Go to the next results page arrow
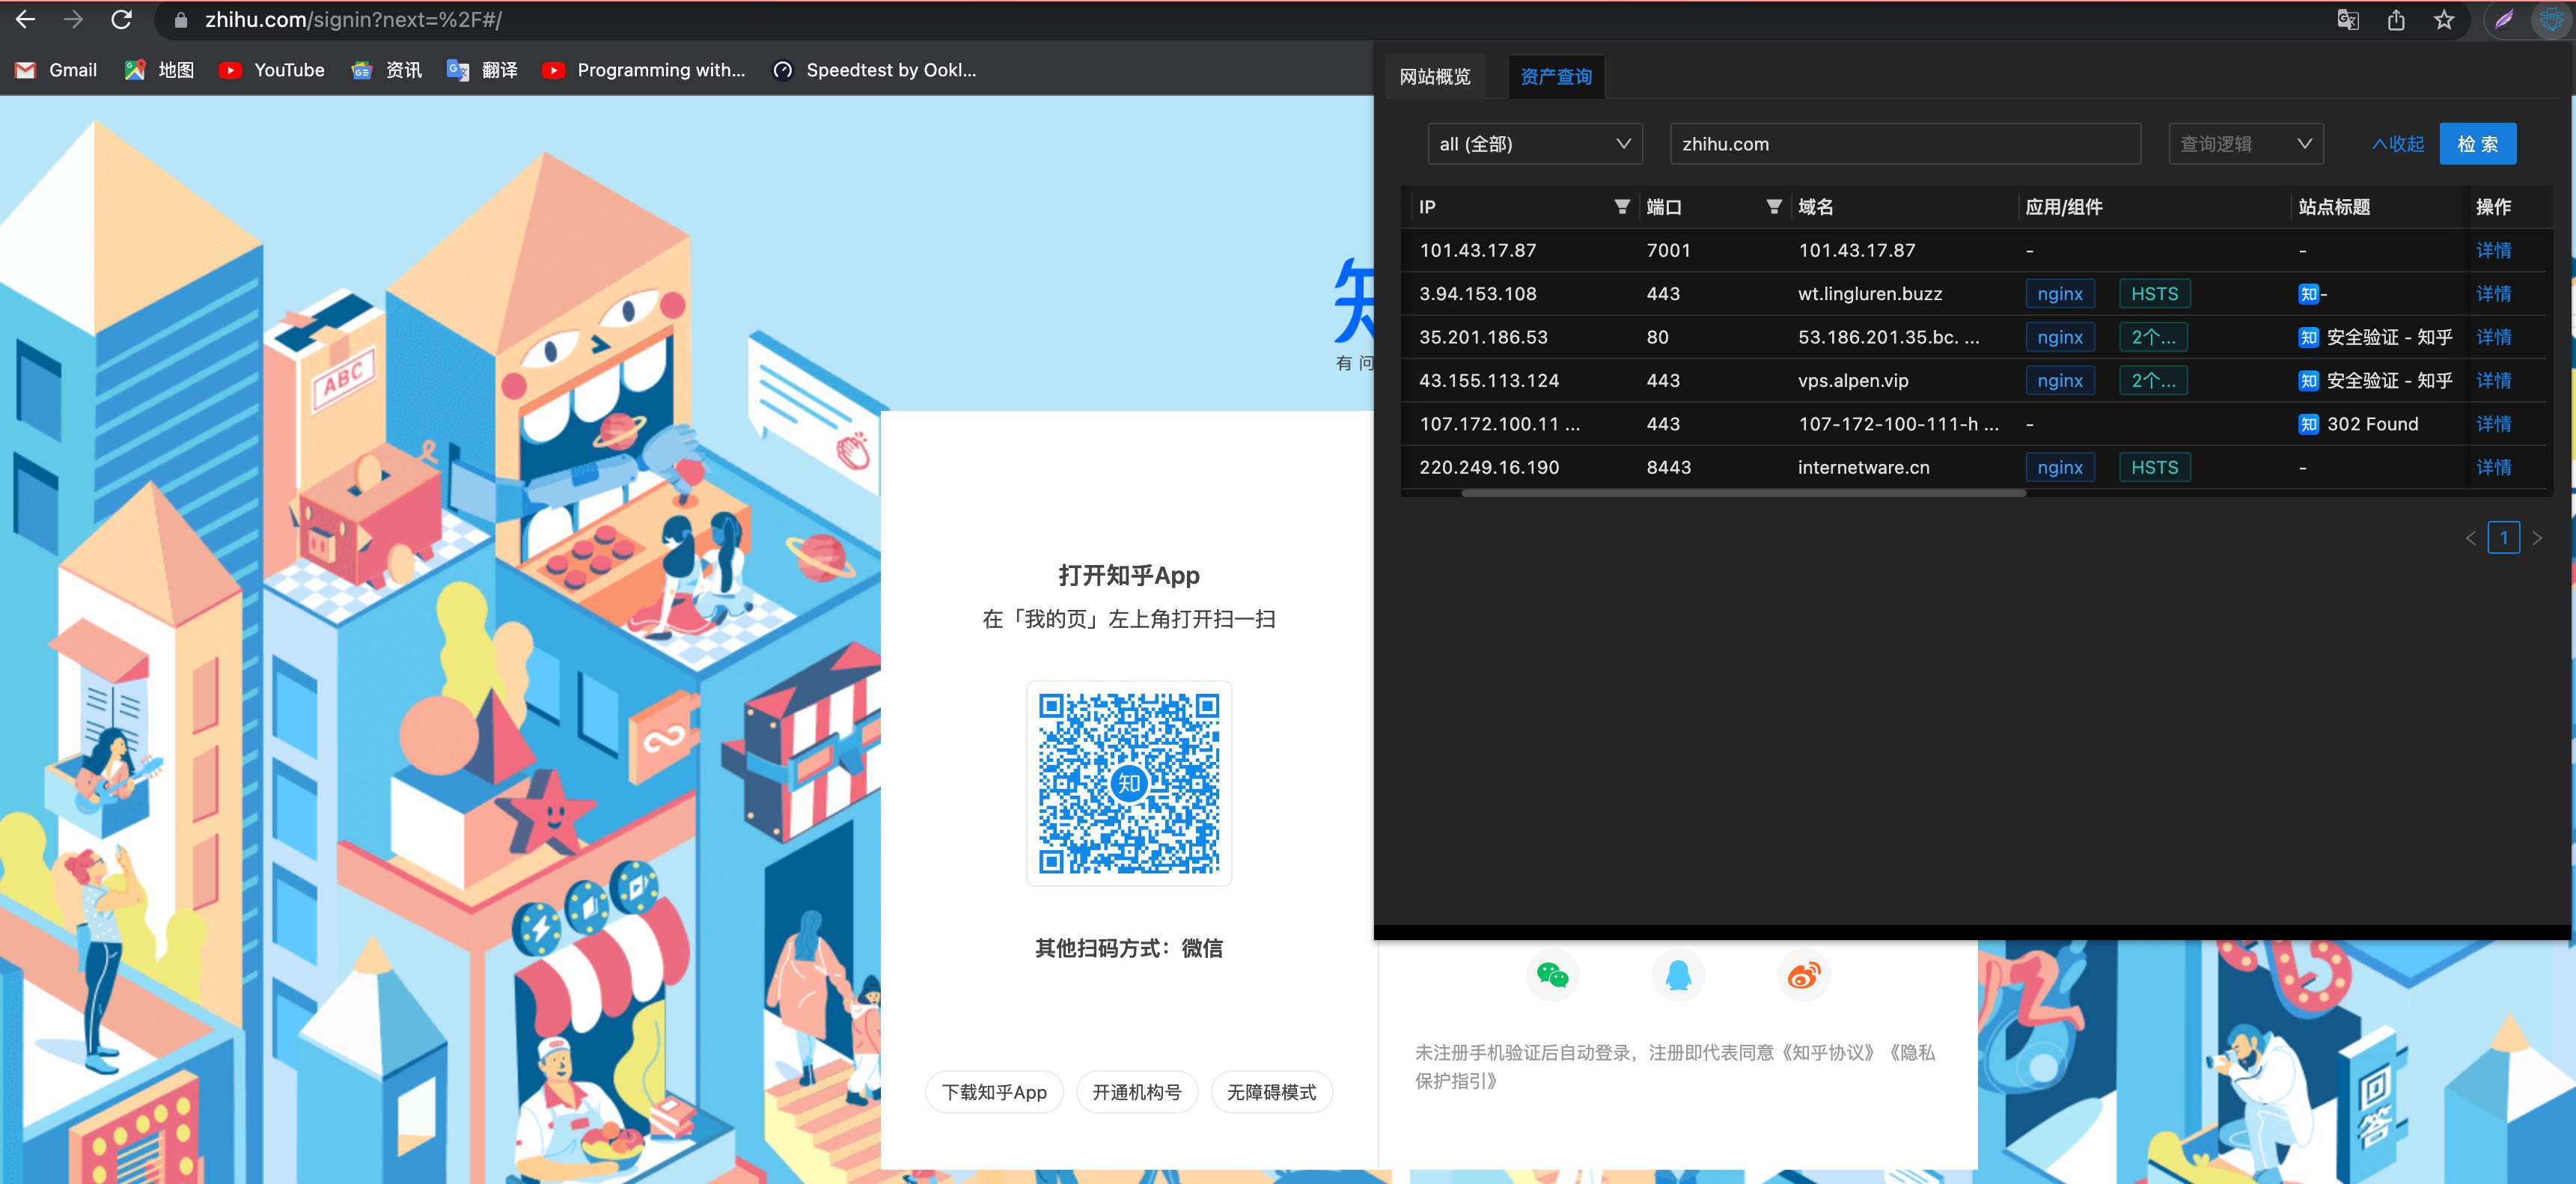The height and width of the screenshot is (1184, 2576). [2536, 538]
